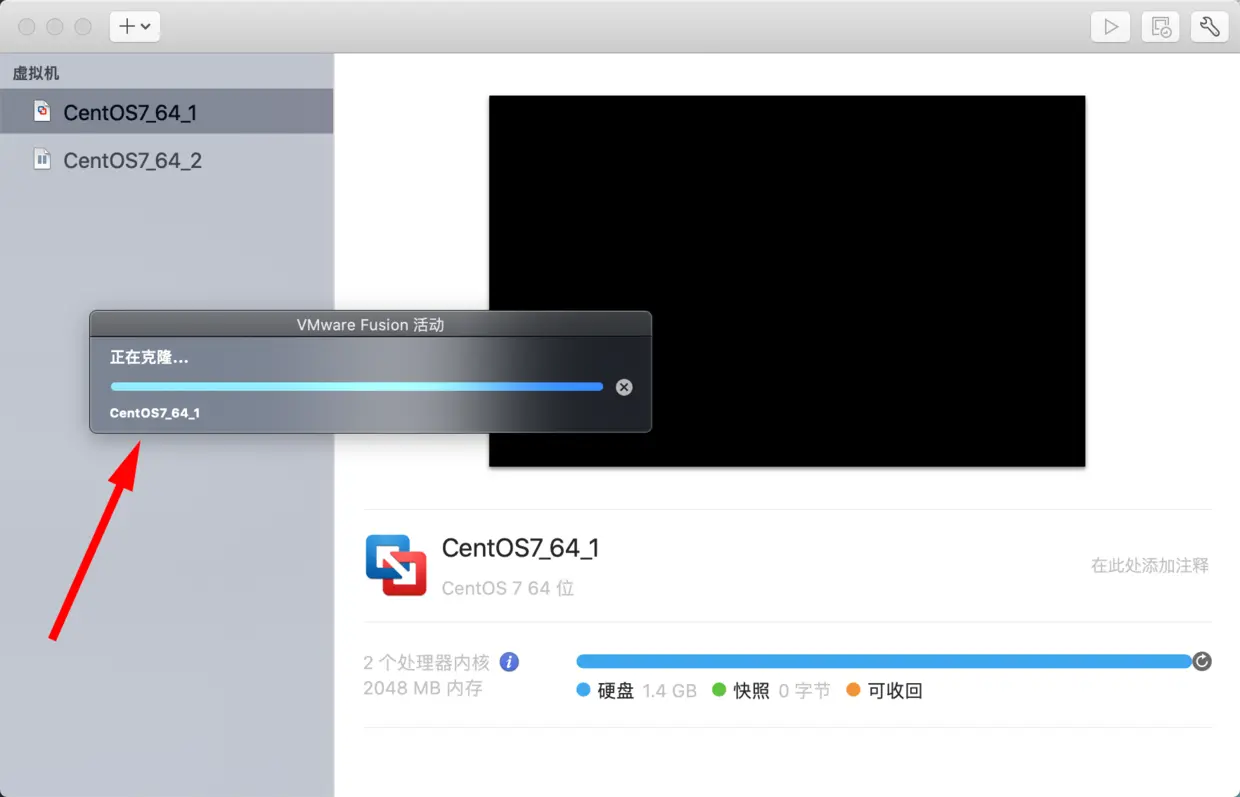Open the snapshots toolbar icon
1240x797 pixels.
(1160, 27)
